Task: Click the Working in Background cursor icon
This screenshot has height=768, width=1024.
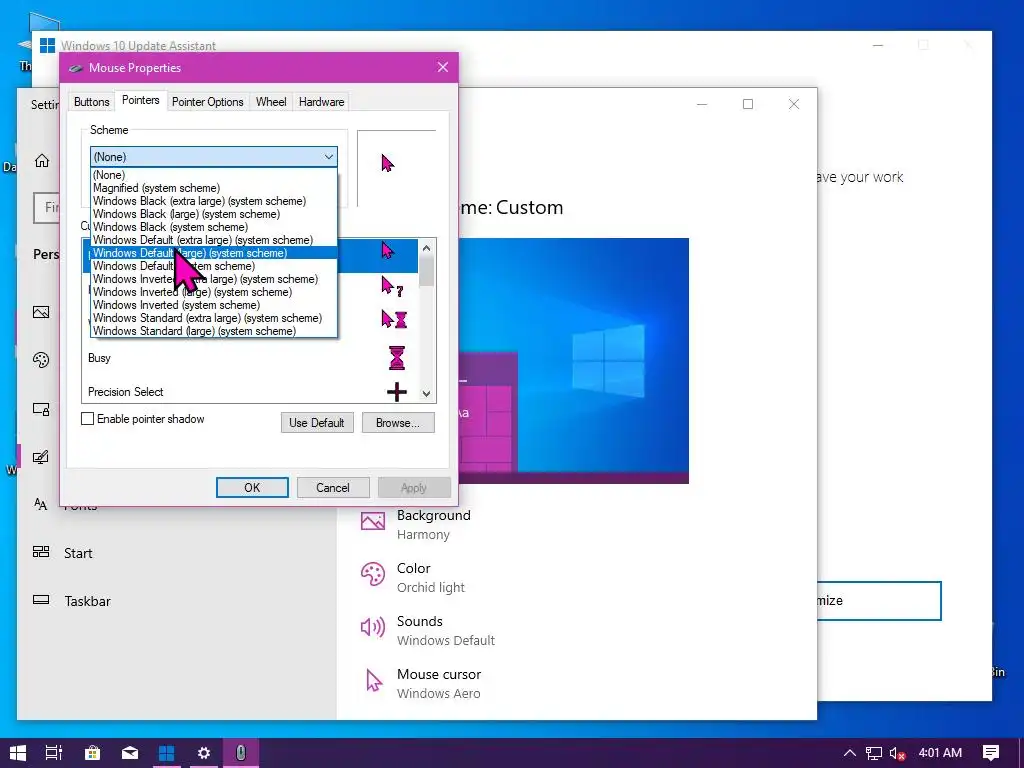Action: pyautogui.click(x=394, y=319)
